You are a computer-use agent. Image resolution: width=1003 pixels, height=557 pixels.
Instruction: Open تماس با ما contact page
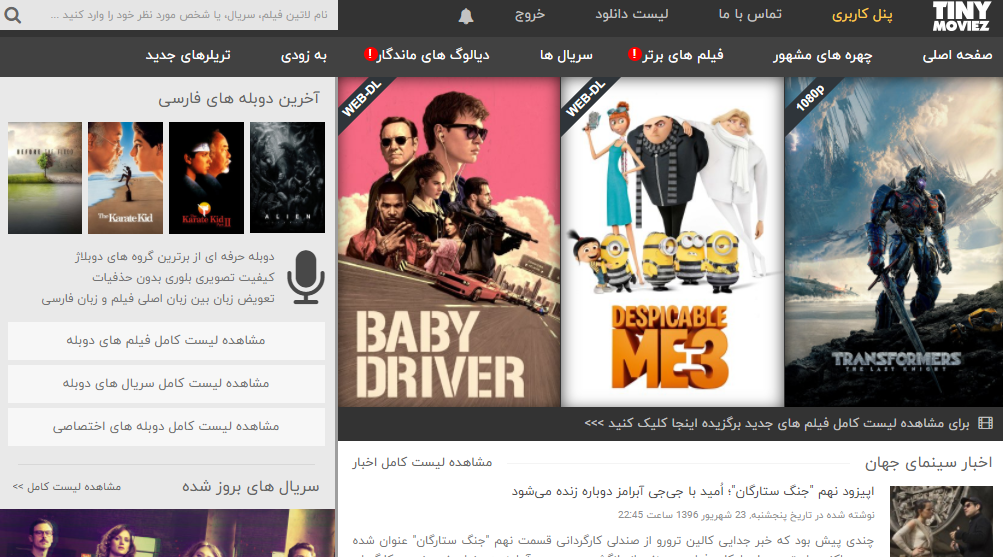click(750, 14)
